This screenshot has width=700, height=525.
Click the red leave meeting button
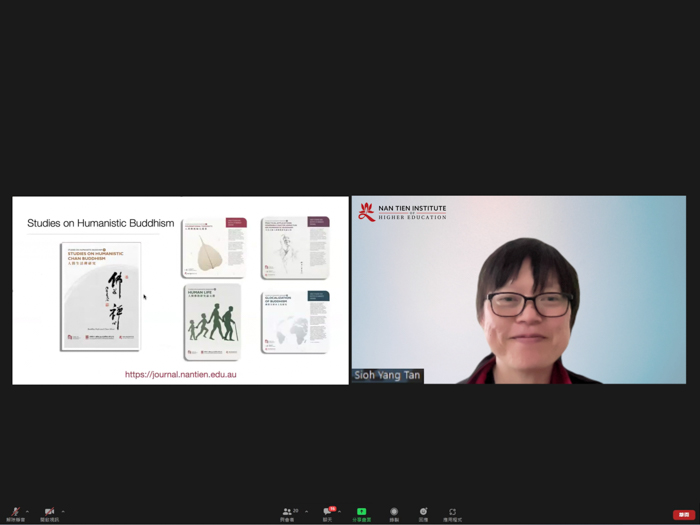pyautogui.click(x=683, y=514)
